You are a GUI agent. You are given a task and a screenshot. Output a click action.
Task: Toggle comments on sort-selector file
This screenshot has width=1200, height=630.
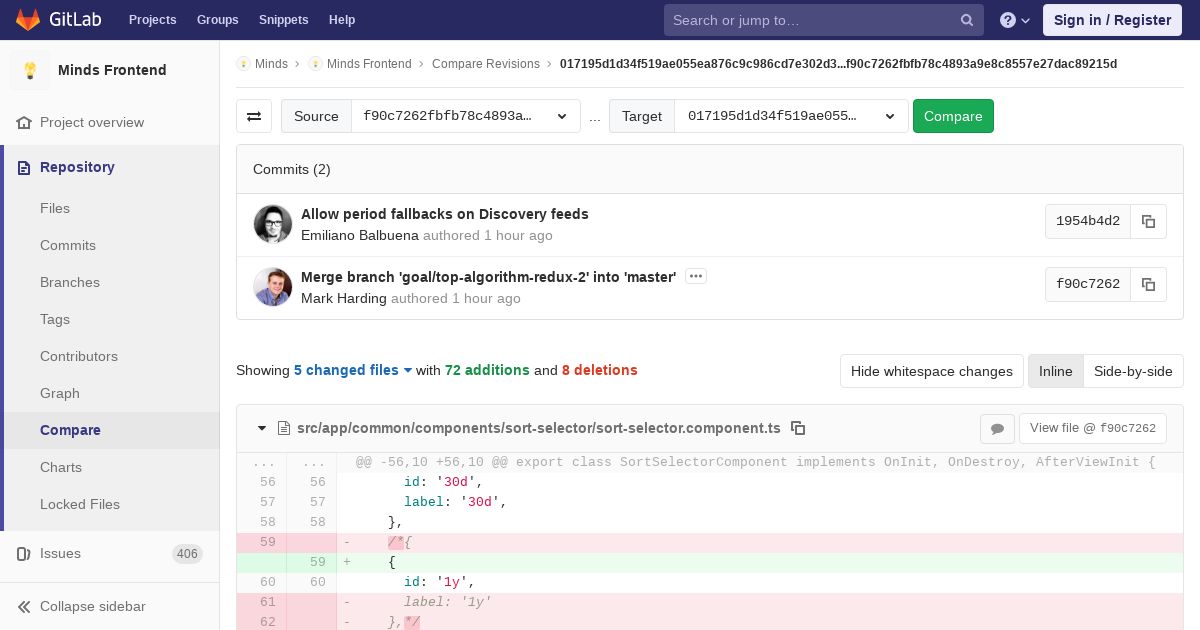(x=997, y=428)
